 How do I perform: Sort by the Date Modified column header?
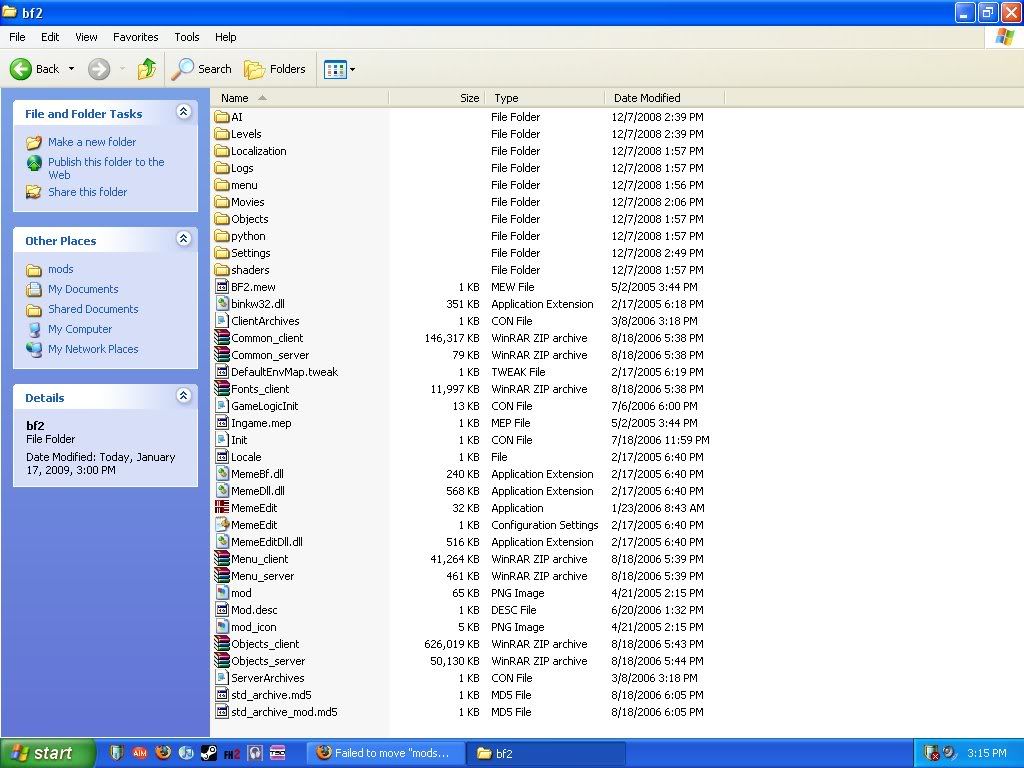coord(664,98)
